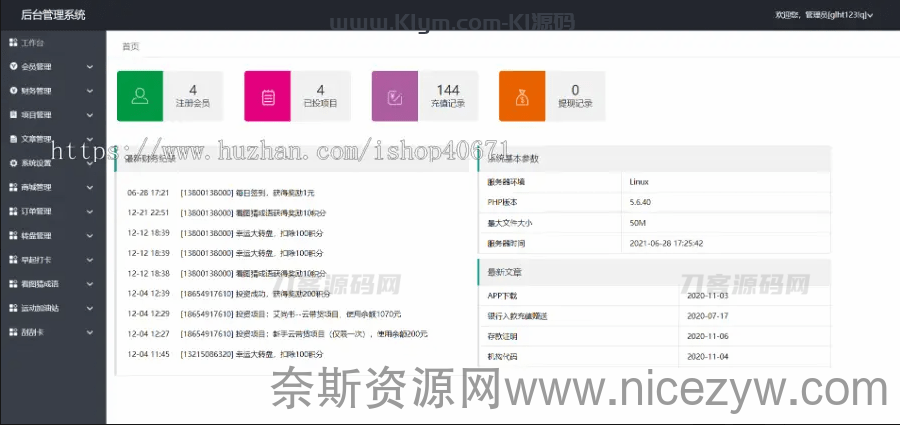Click the 看图猜成语 icon in sidebar

[x=13, y=284]
